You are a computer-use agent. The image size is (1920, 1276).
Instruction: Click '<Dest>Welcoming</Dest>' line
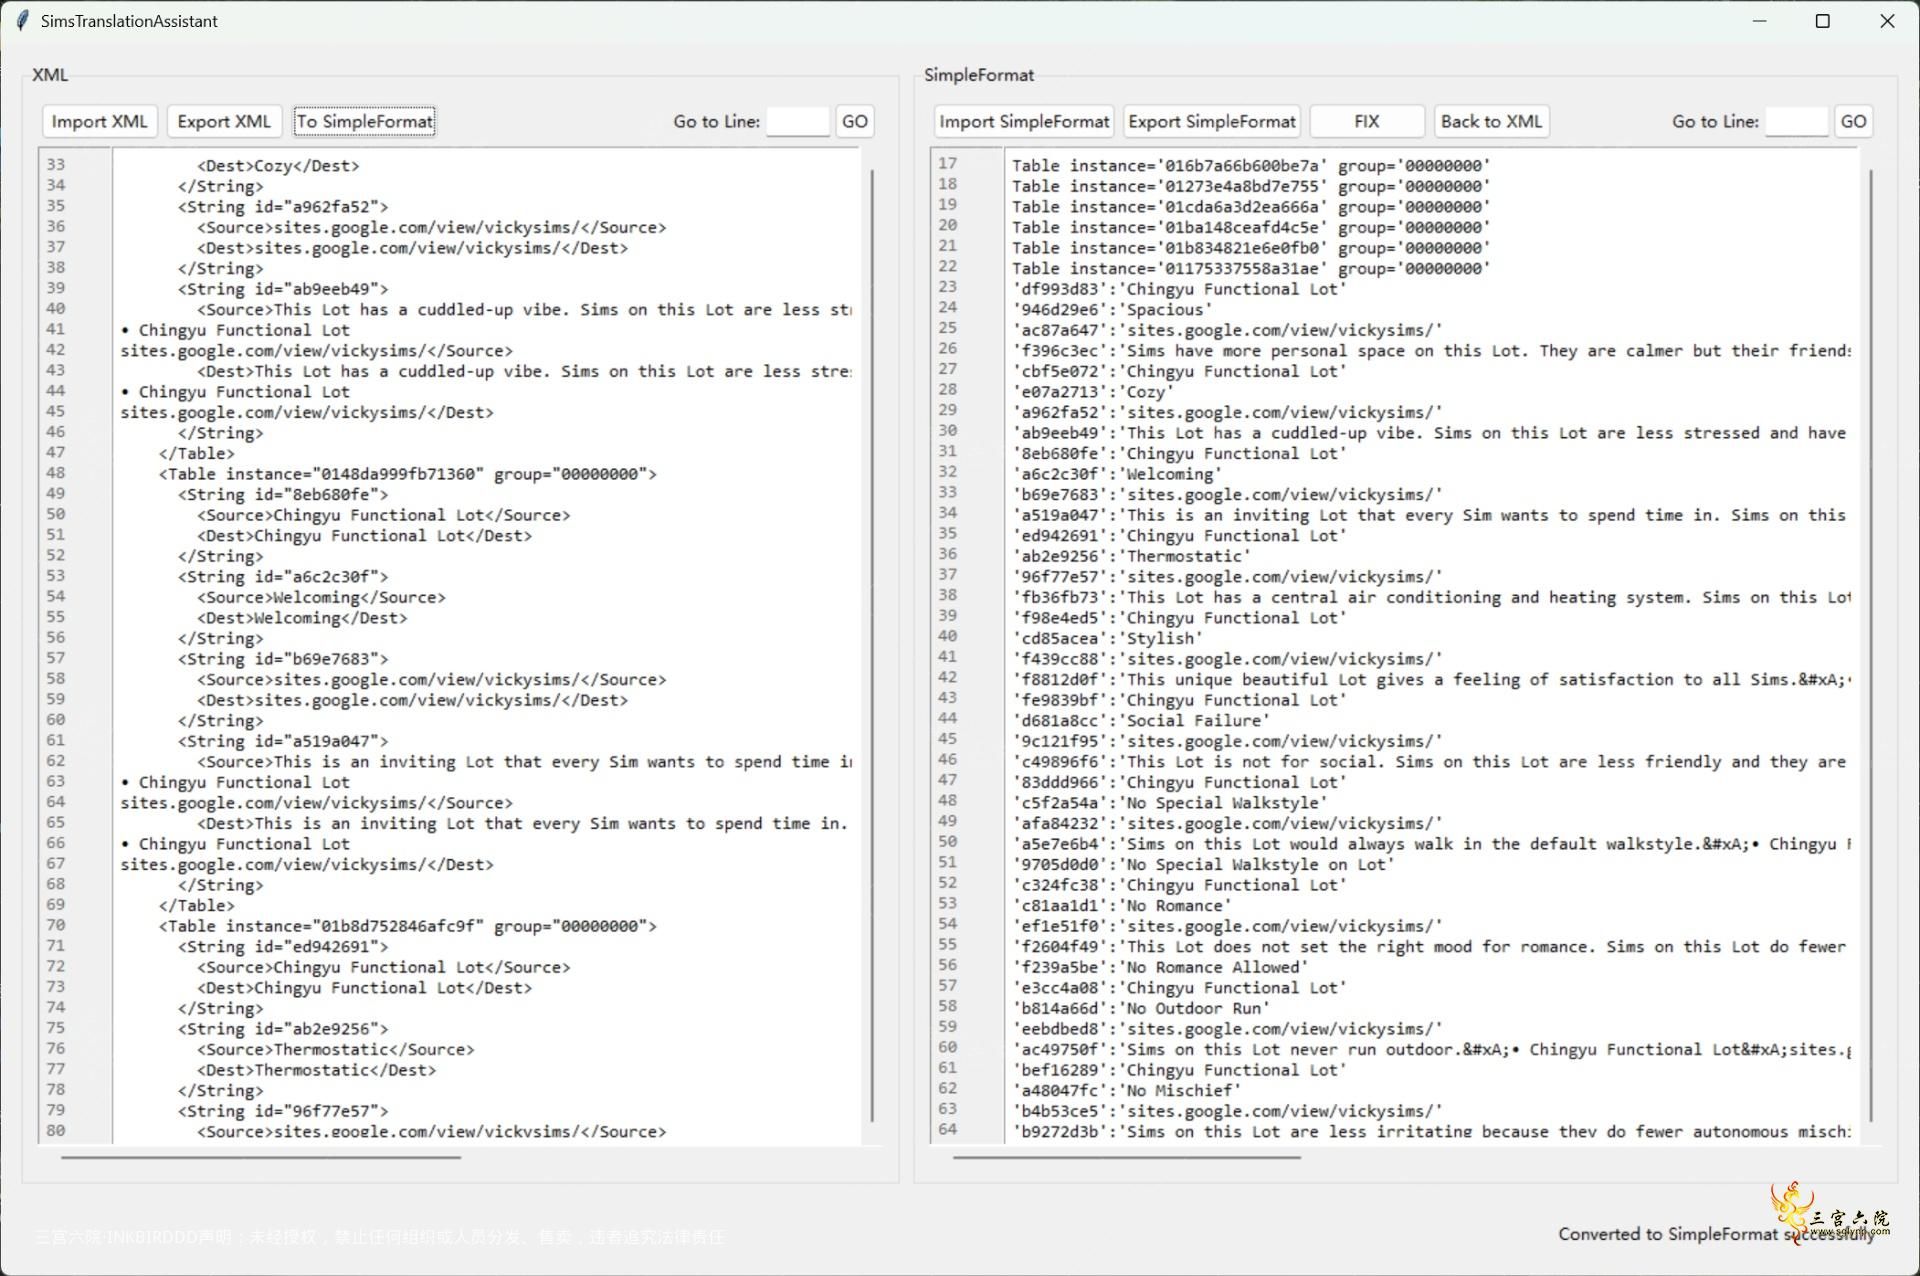point(302,618)
